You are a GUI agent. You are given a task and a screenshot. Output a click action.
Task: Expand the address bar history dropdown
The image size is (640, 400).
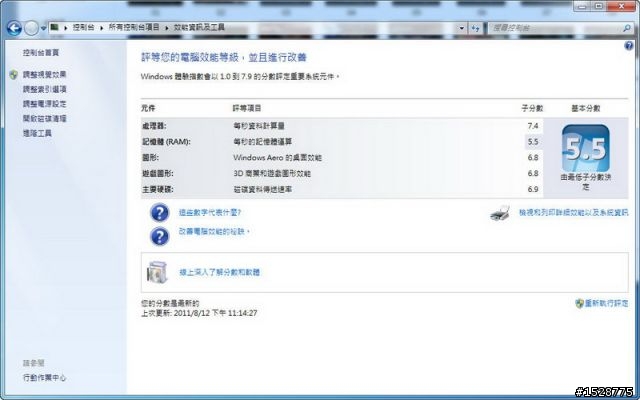[461, 28]
